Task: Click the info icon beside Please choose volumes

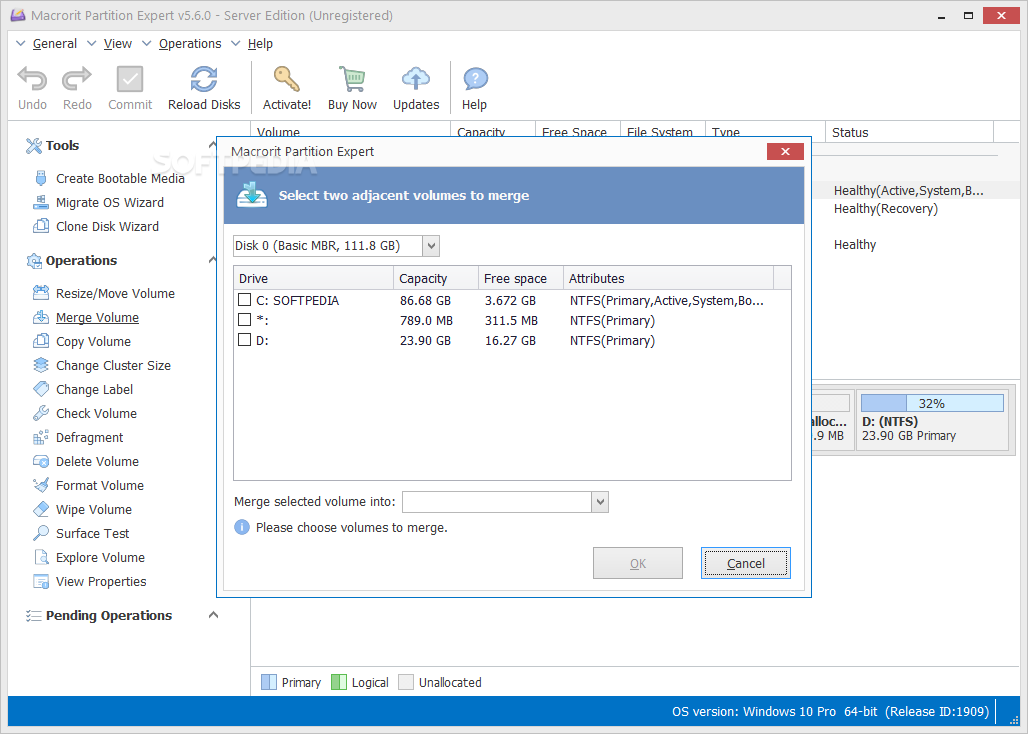Action: pyautogui.click(x=242, y=528)
